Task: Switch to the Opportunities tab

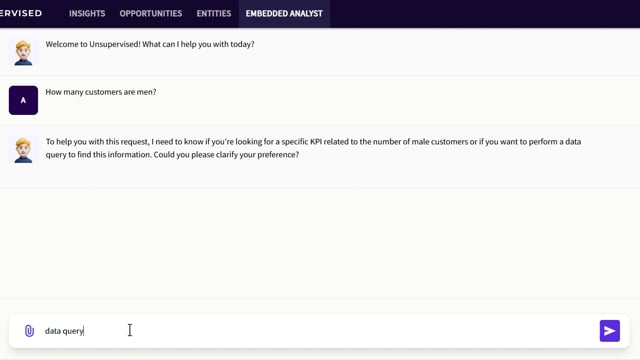Action: [x=151, y=13]
